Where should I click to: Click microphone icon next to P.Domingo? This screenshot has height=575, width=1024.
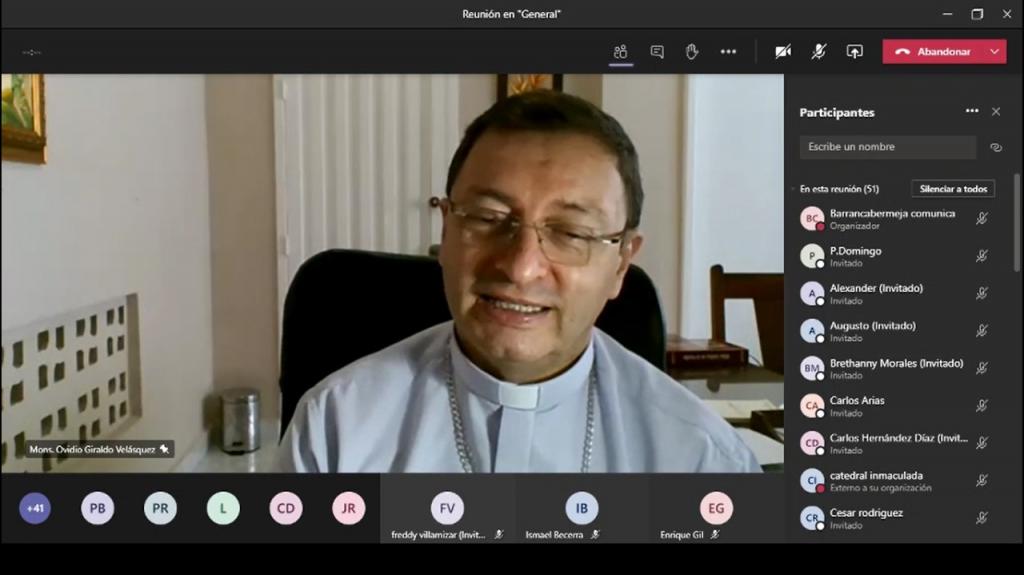click(x=981, y=256)
